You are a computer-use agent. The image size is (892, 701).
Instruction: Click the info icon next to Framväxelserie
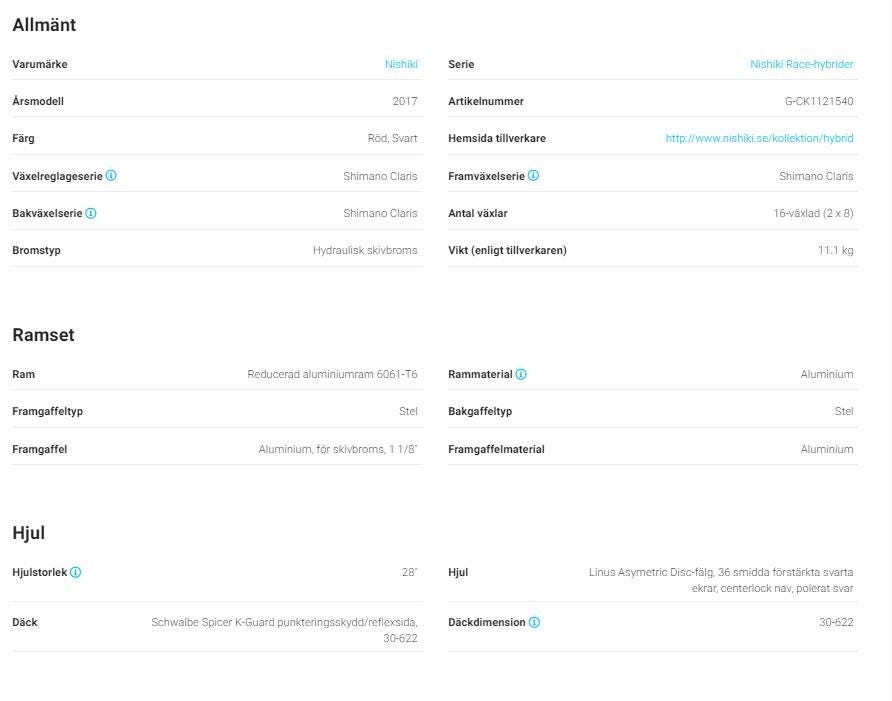pos(533,176)
